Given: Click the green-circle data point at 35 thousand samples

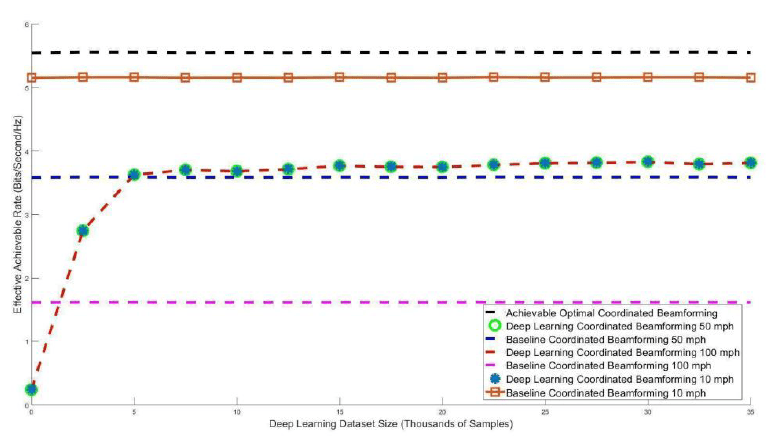Looking at the screenshot, I should point(750,163).
